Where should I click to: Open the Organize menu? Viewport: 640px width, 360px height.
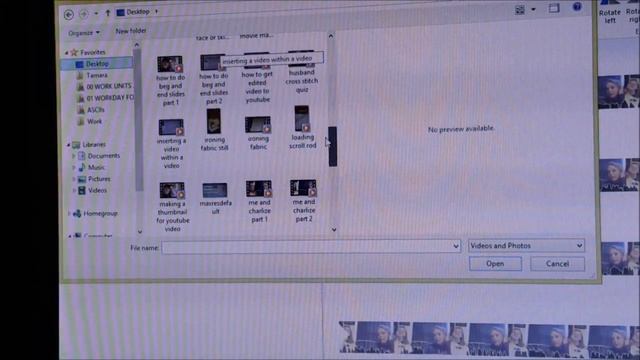[x=84, y=33]
